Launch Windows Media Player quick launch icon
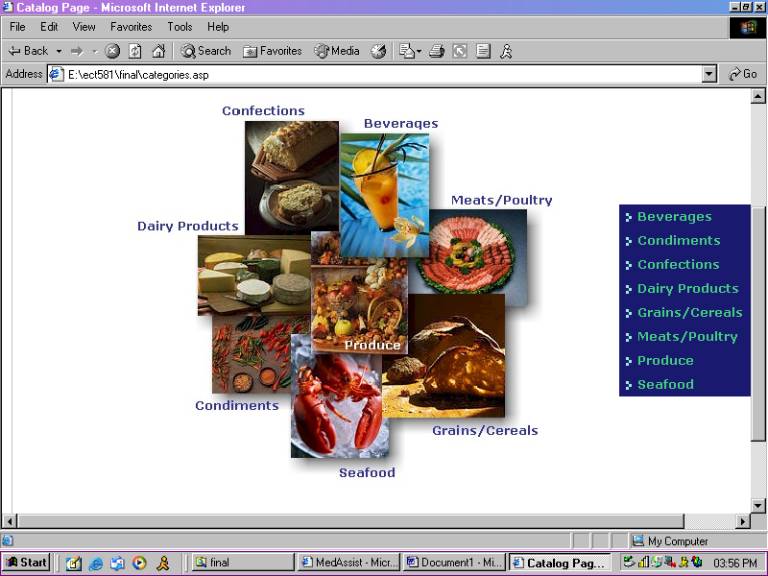The height and width of the screenshot is (576, 768). point(140,563)
